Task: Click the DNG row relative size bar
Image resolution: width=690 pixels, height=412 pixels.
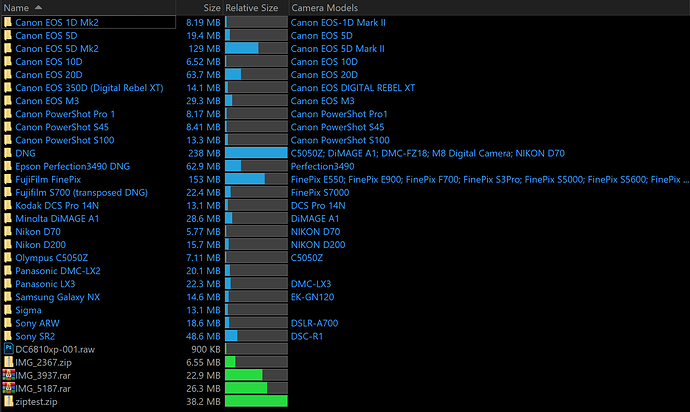Action: (x=256, y=153)
